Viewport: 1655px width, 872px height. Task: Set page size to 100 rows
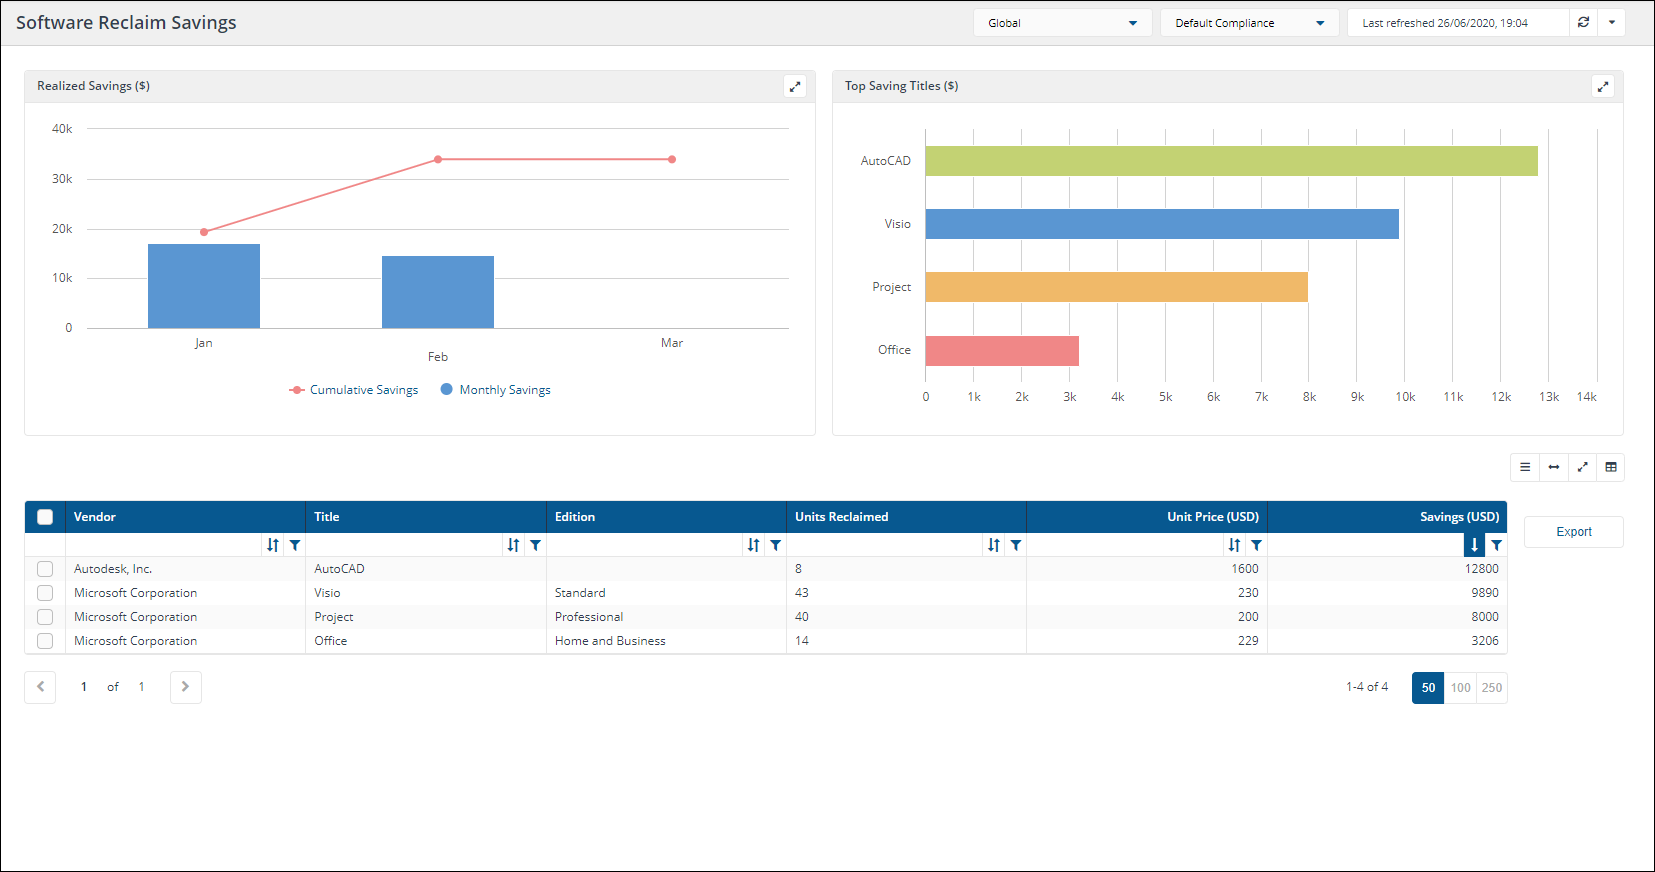click(1460, 688)
